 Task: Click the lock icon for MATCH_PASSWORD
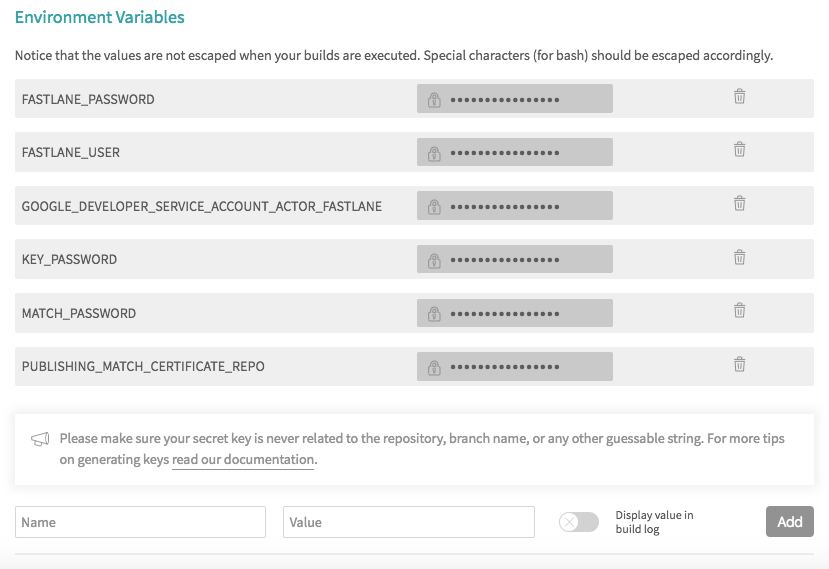434,314
